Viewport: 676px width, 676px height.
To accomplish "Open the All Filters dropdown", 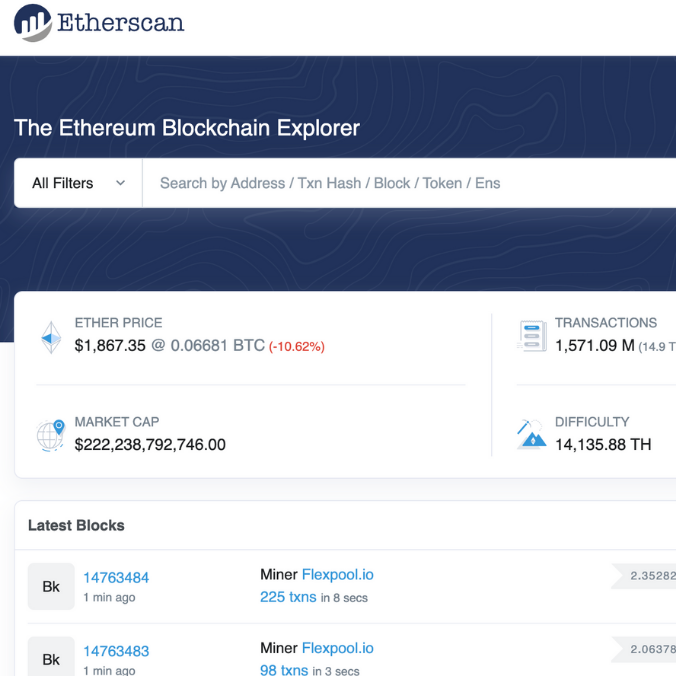I will 78,183.
